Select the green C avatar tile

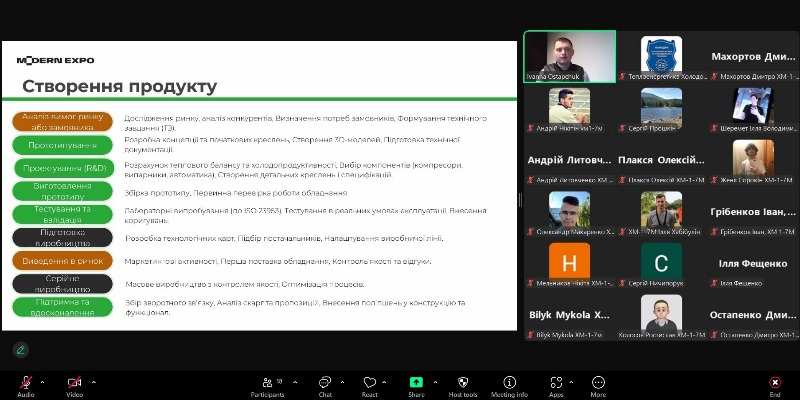tap(661, 264)
